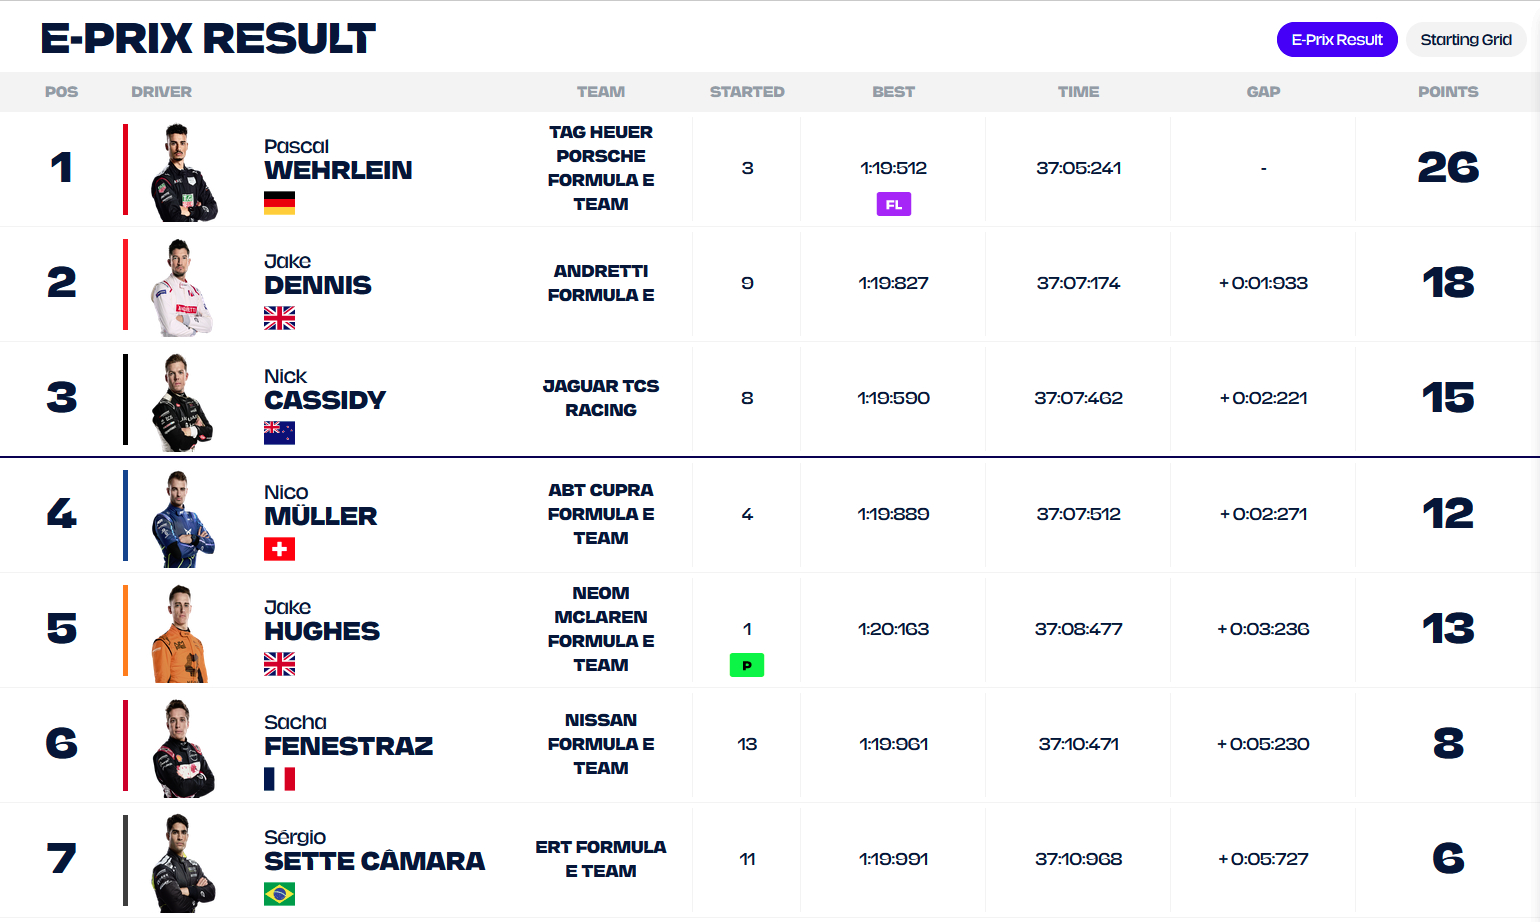Screen dimensions: 1540x922
Task: Click the orange McLaren team color bar
Action: 126,630
